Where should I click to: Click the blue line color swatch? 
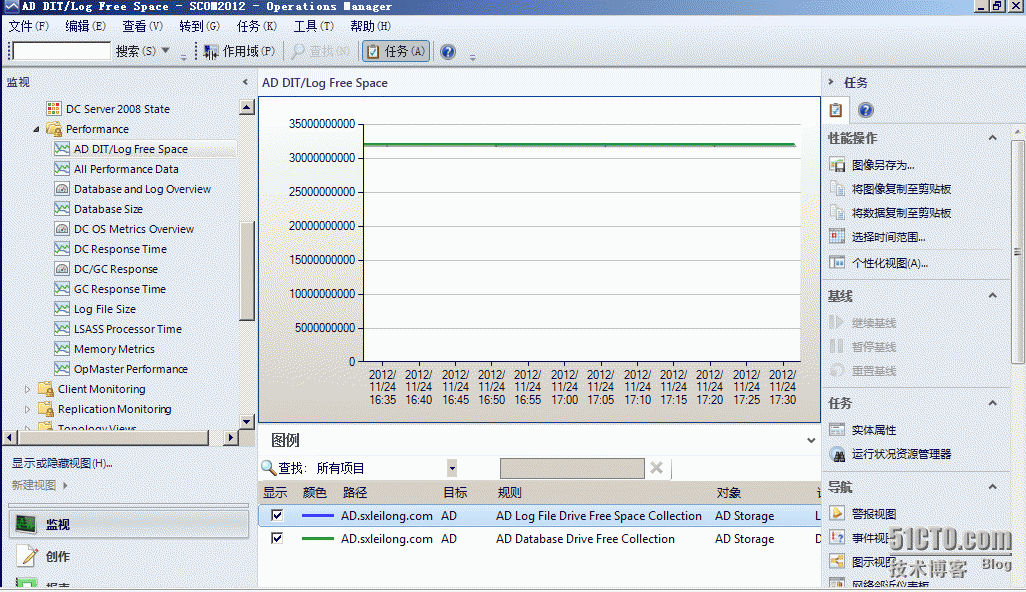(x=318, y=515)
